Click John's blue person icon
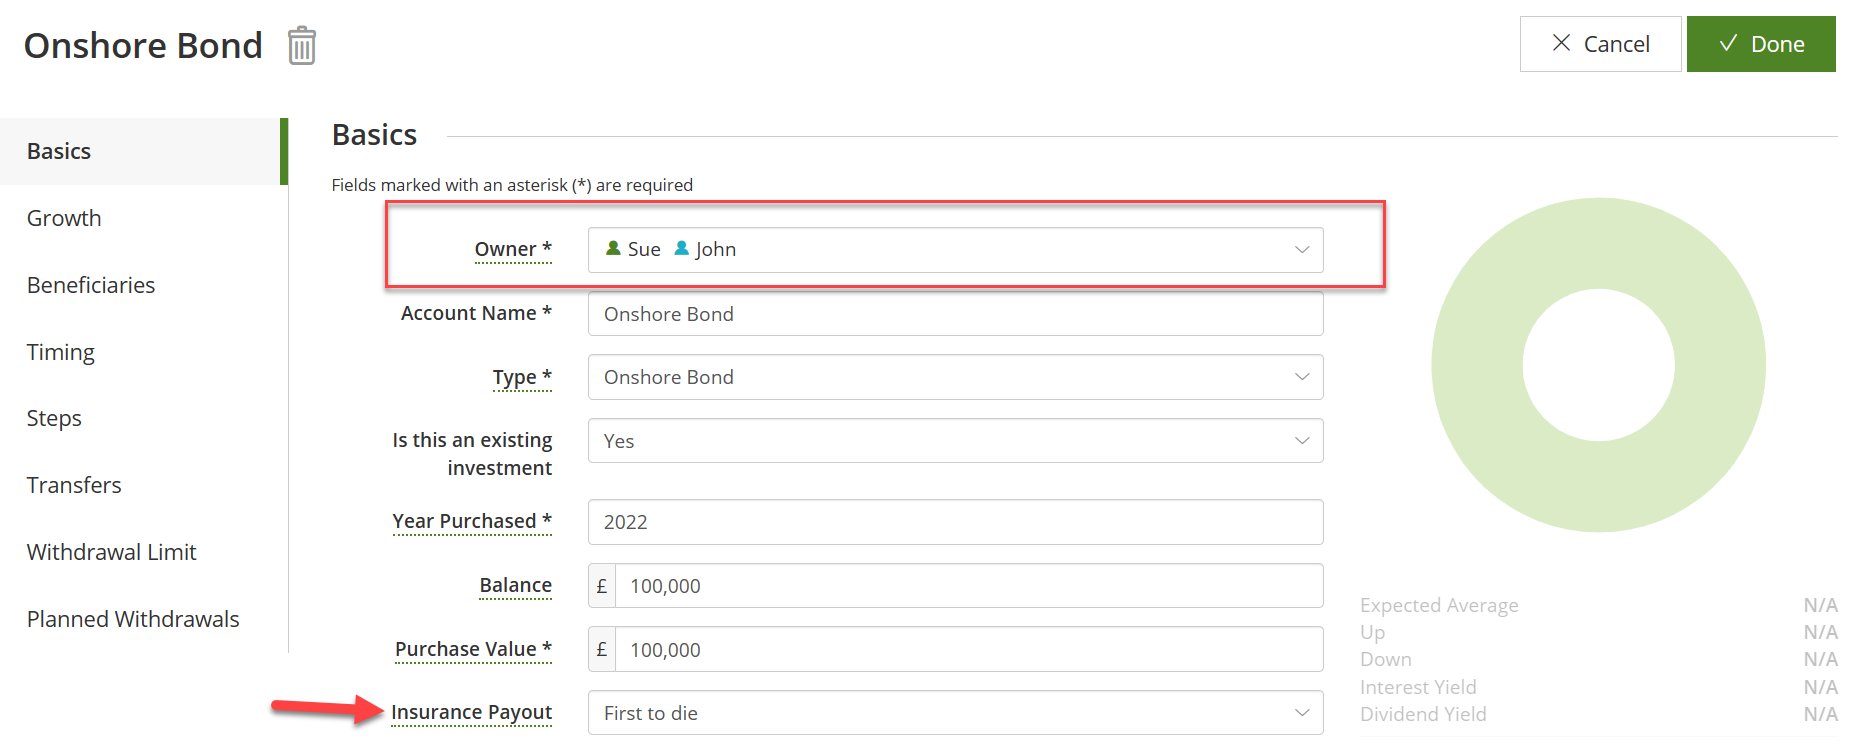The height and width of the screenshot is (742, 1866). tap(682, 248)
